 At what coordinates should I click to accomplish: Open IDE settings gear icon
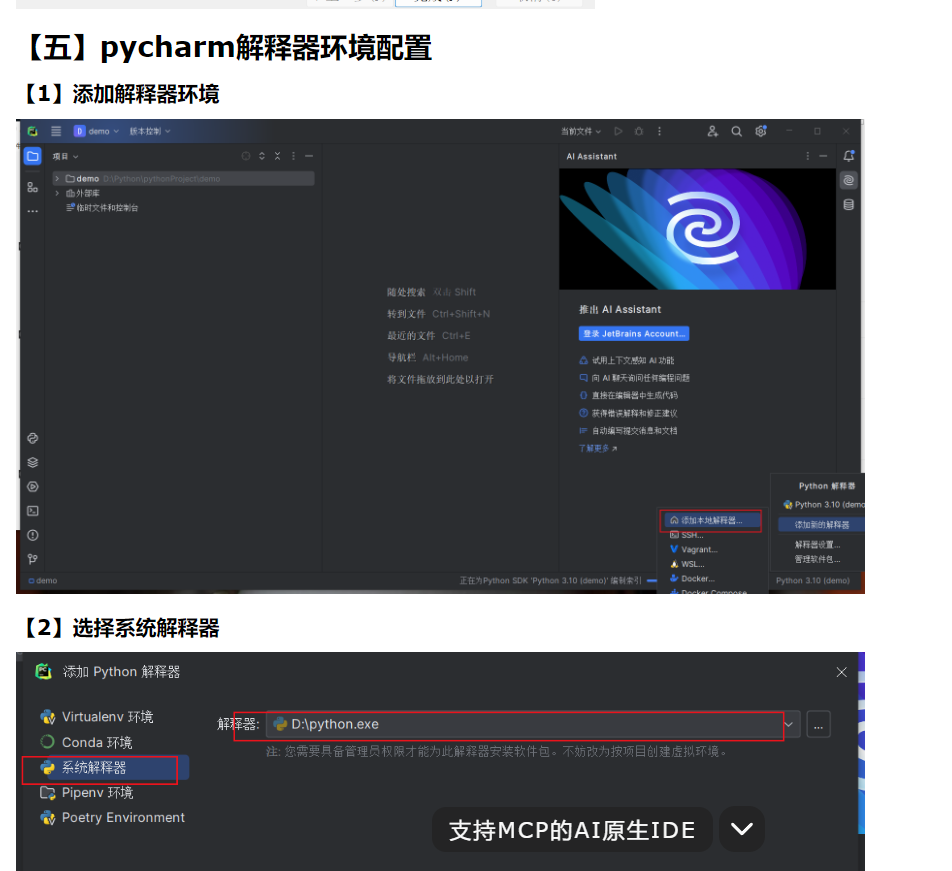click(761, 131)
